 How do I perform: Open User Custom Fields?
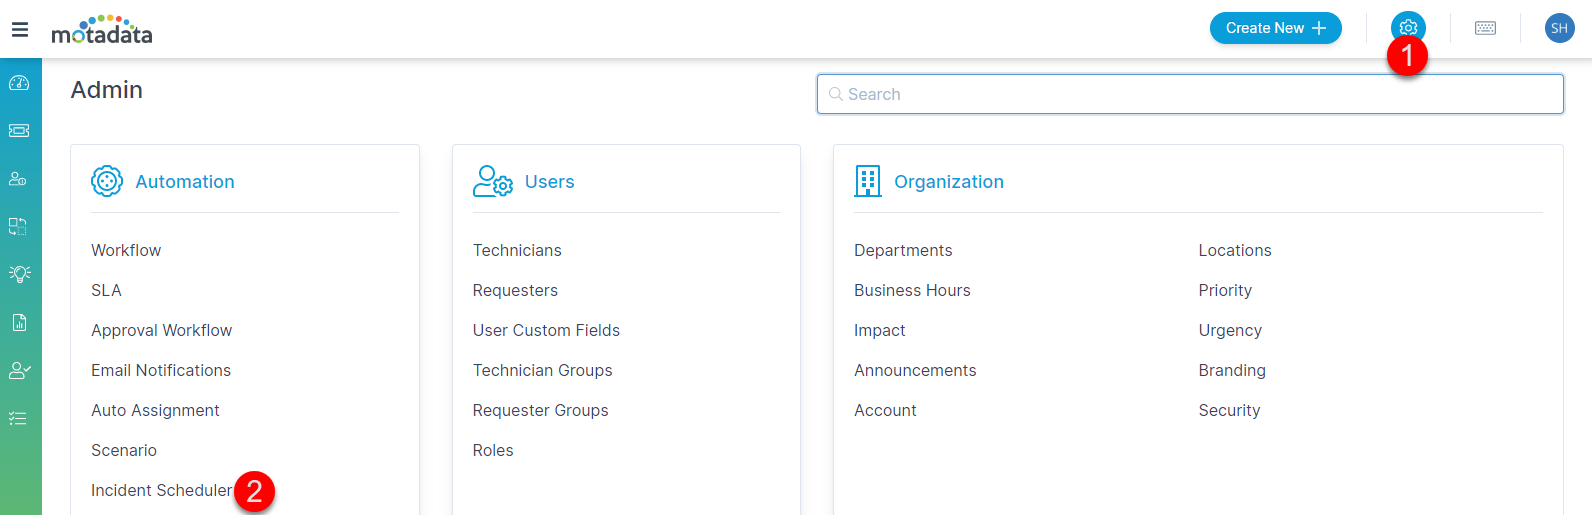click(546, 330)
